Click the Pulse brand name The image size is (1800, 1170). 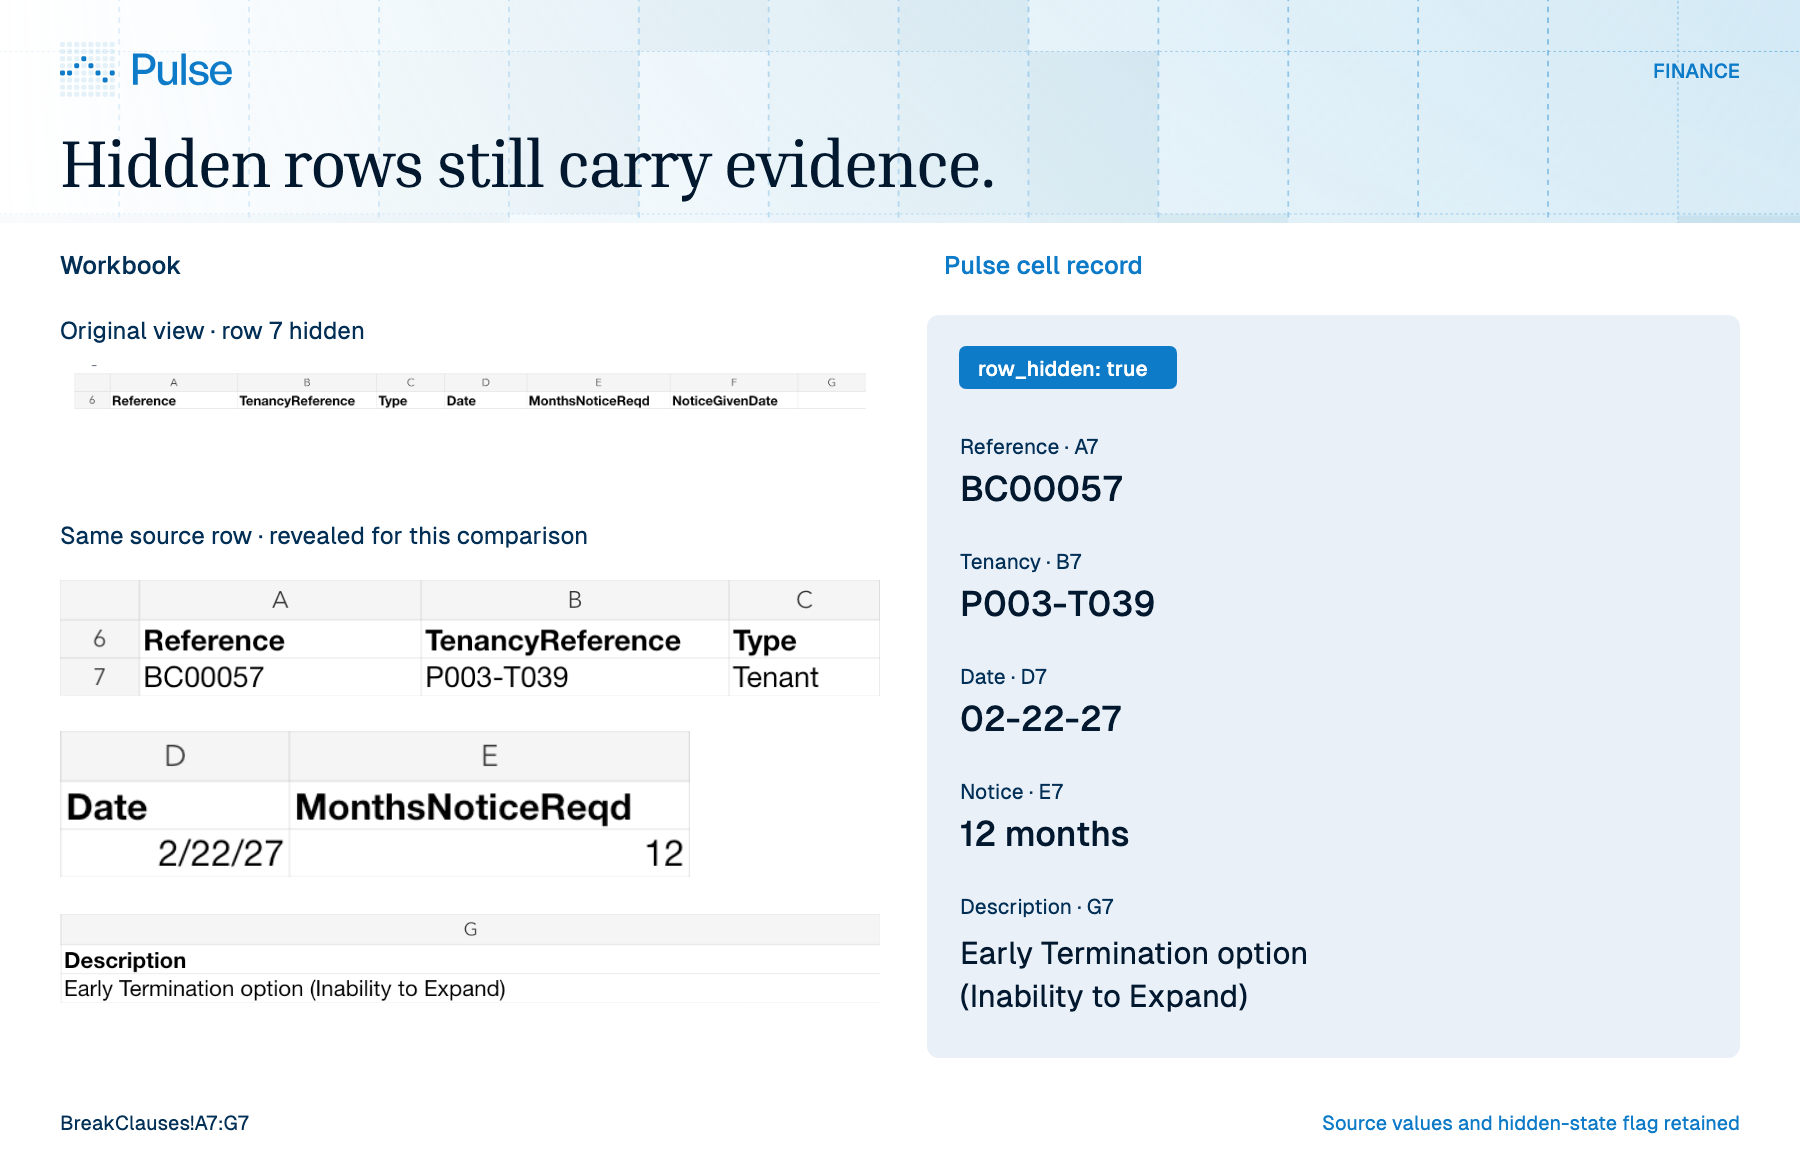[181, 70]
